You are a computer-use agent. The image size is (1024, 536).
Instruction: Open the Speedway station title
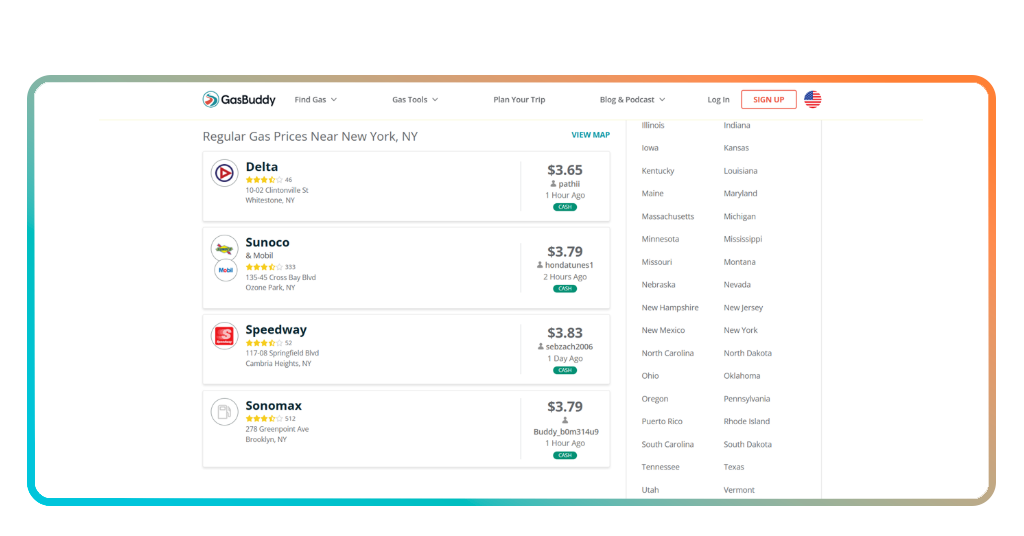(276, 330)
